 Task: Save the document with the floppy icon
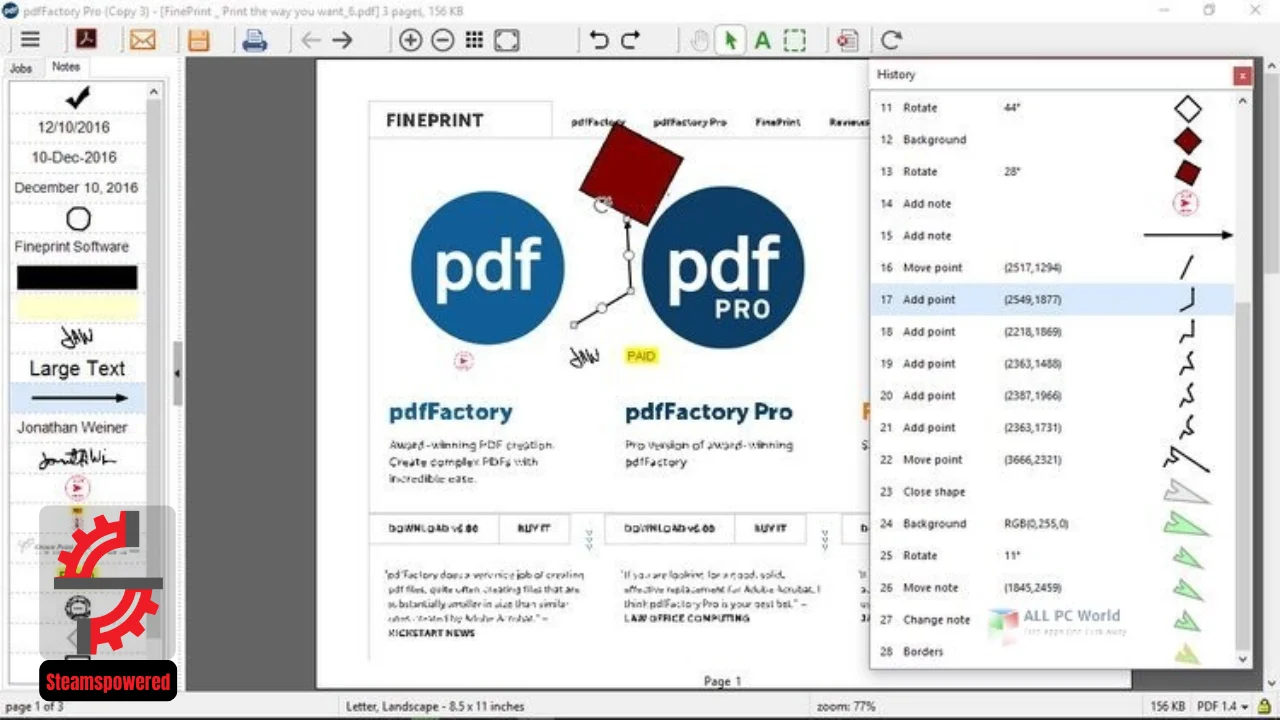(199, 40)
